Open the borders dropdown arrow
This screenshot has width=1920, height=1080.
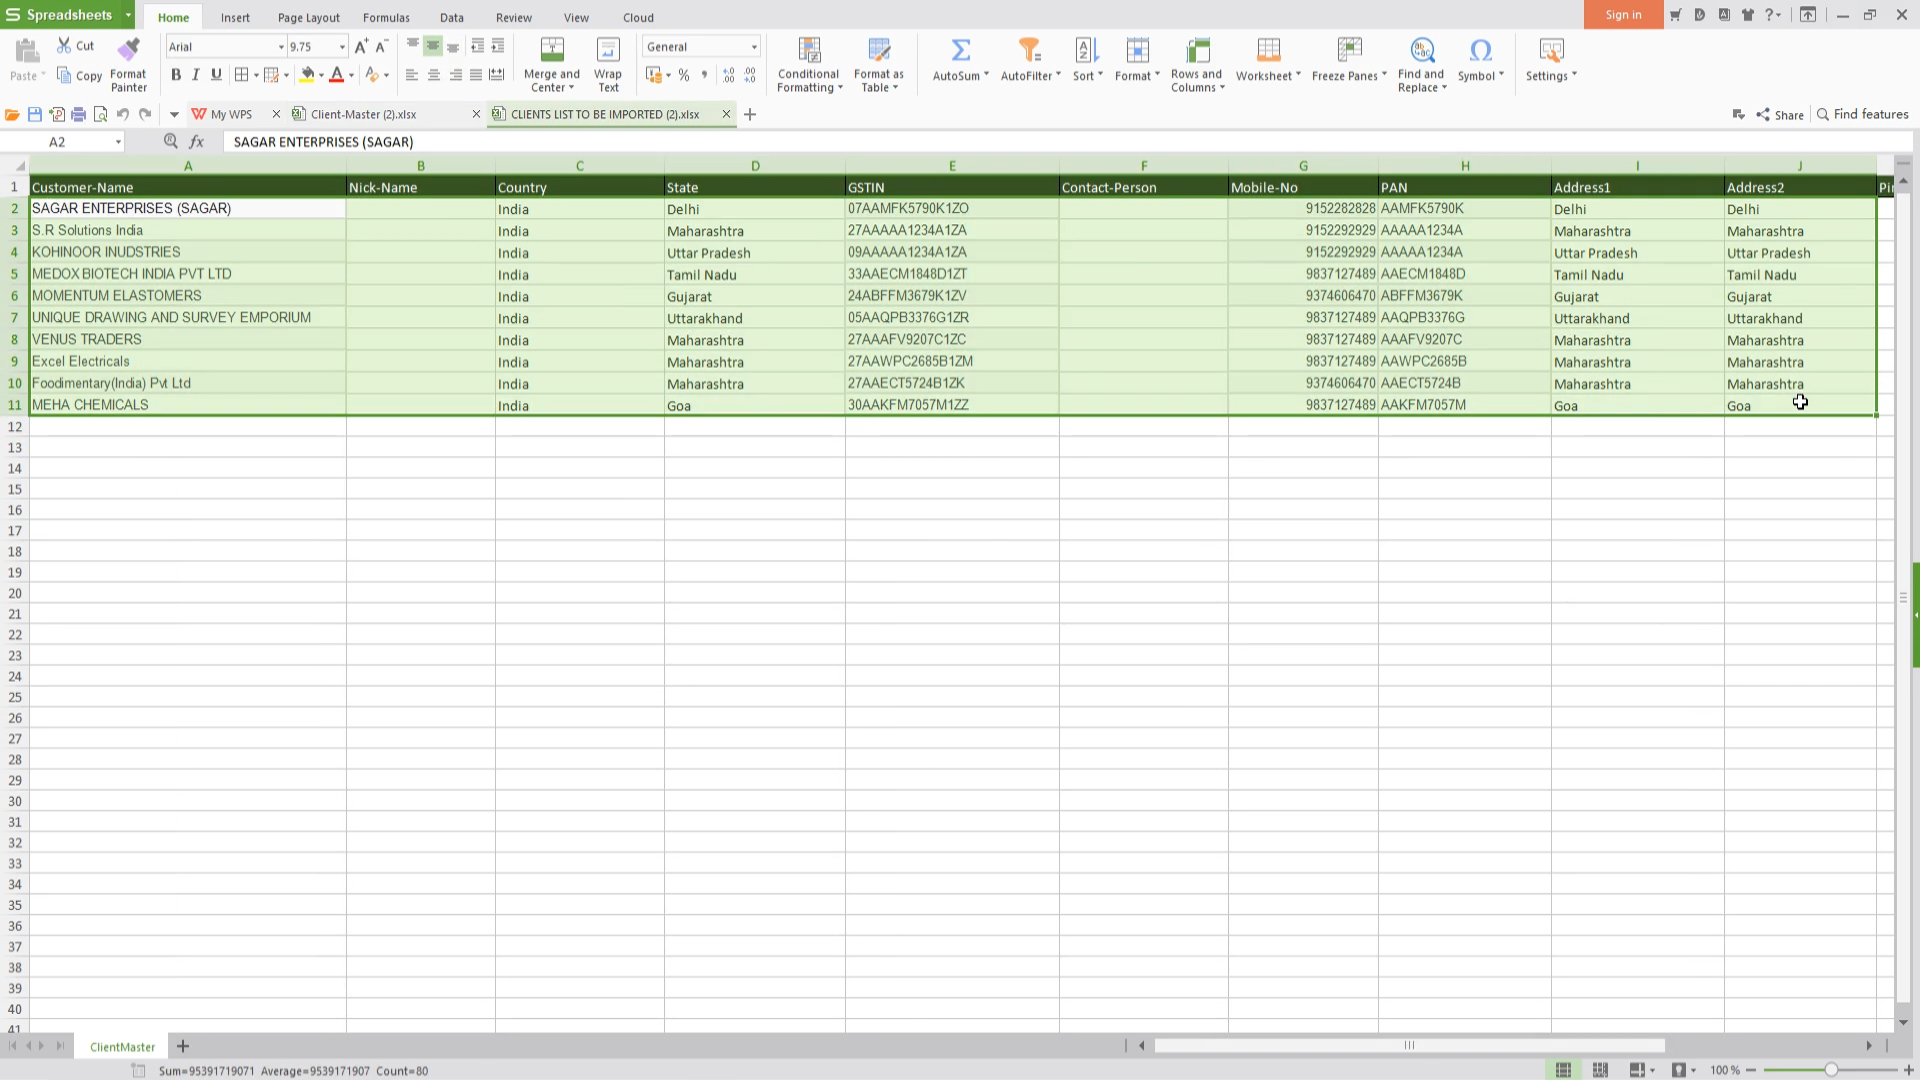[256, 75]
